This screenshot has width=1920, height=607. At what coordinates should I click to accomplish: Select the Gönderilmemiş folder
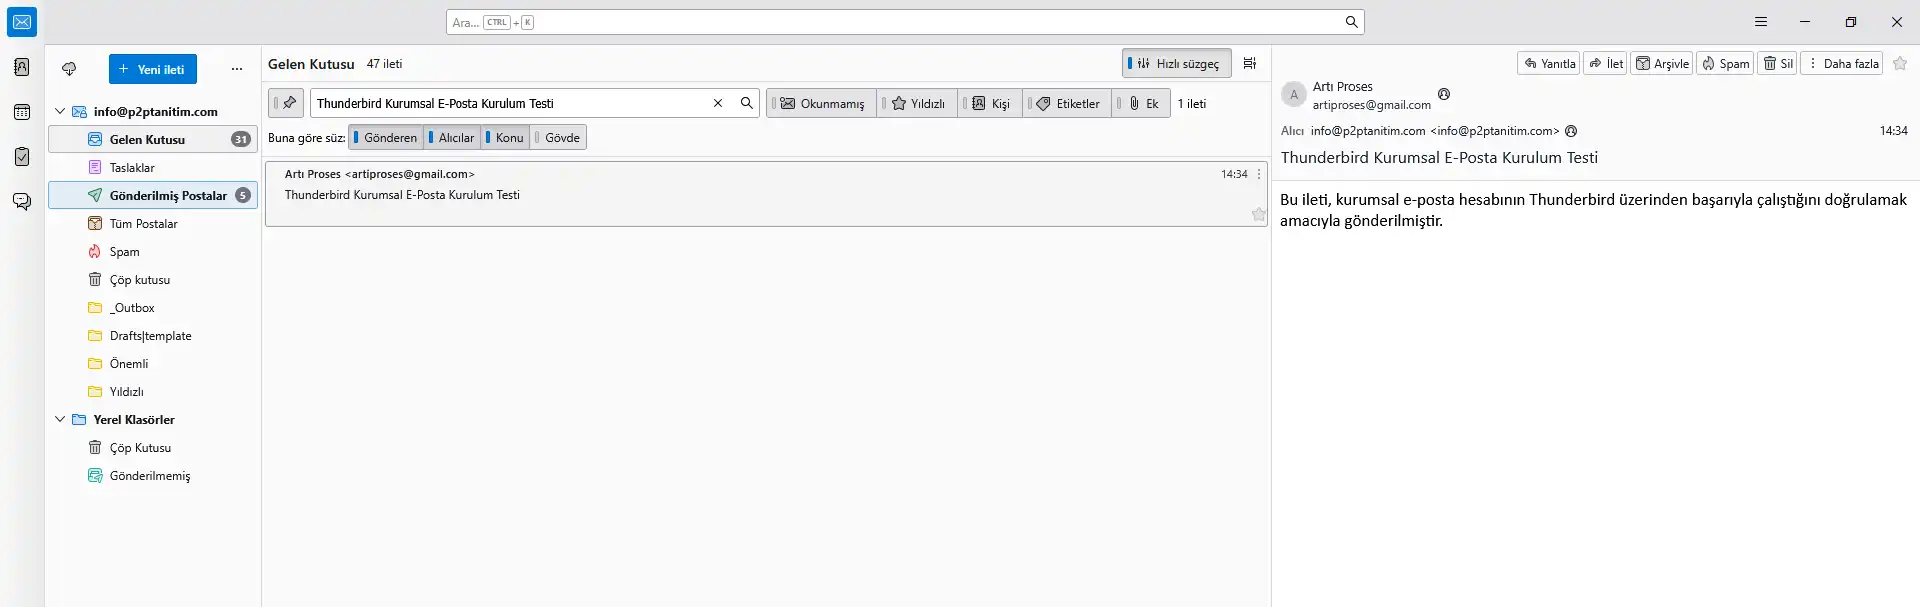tap(153, 475)
